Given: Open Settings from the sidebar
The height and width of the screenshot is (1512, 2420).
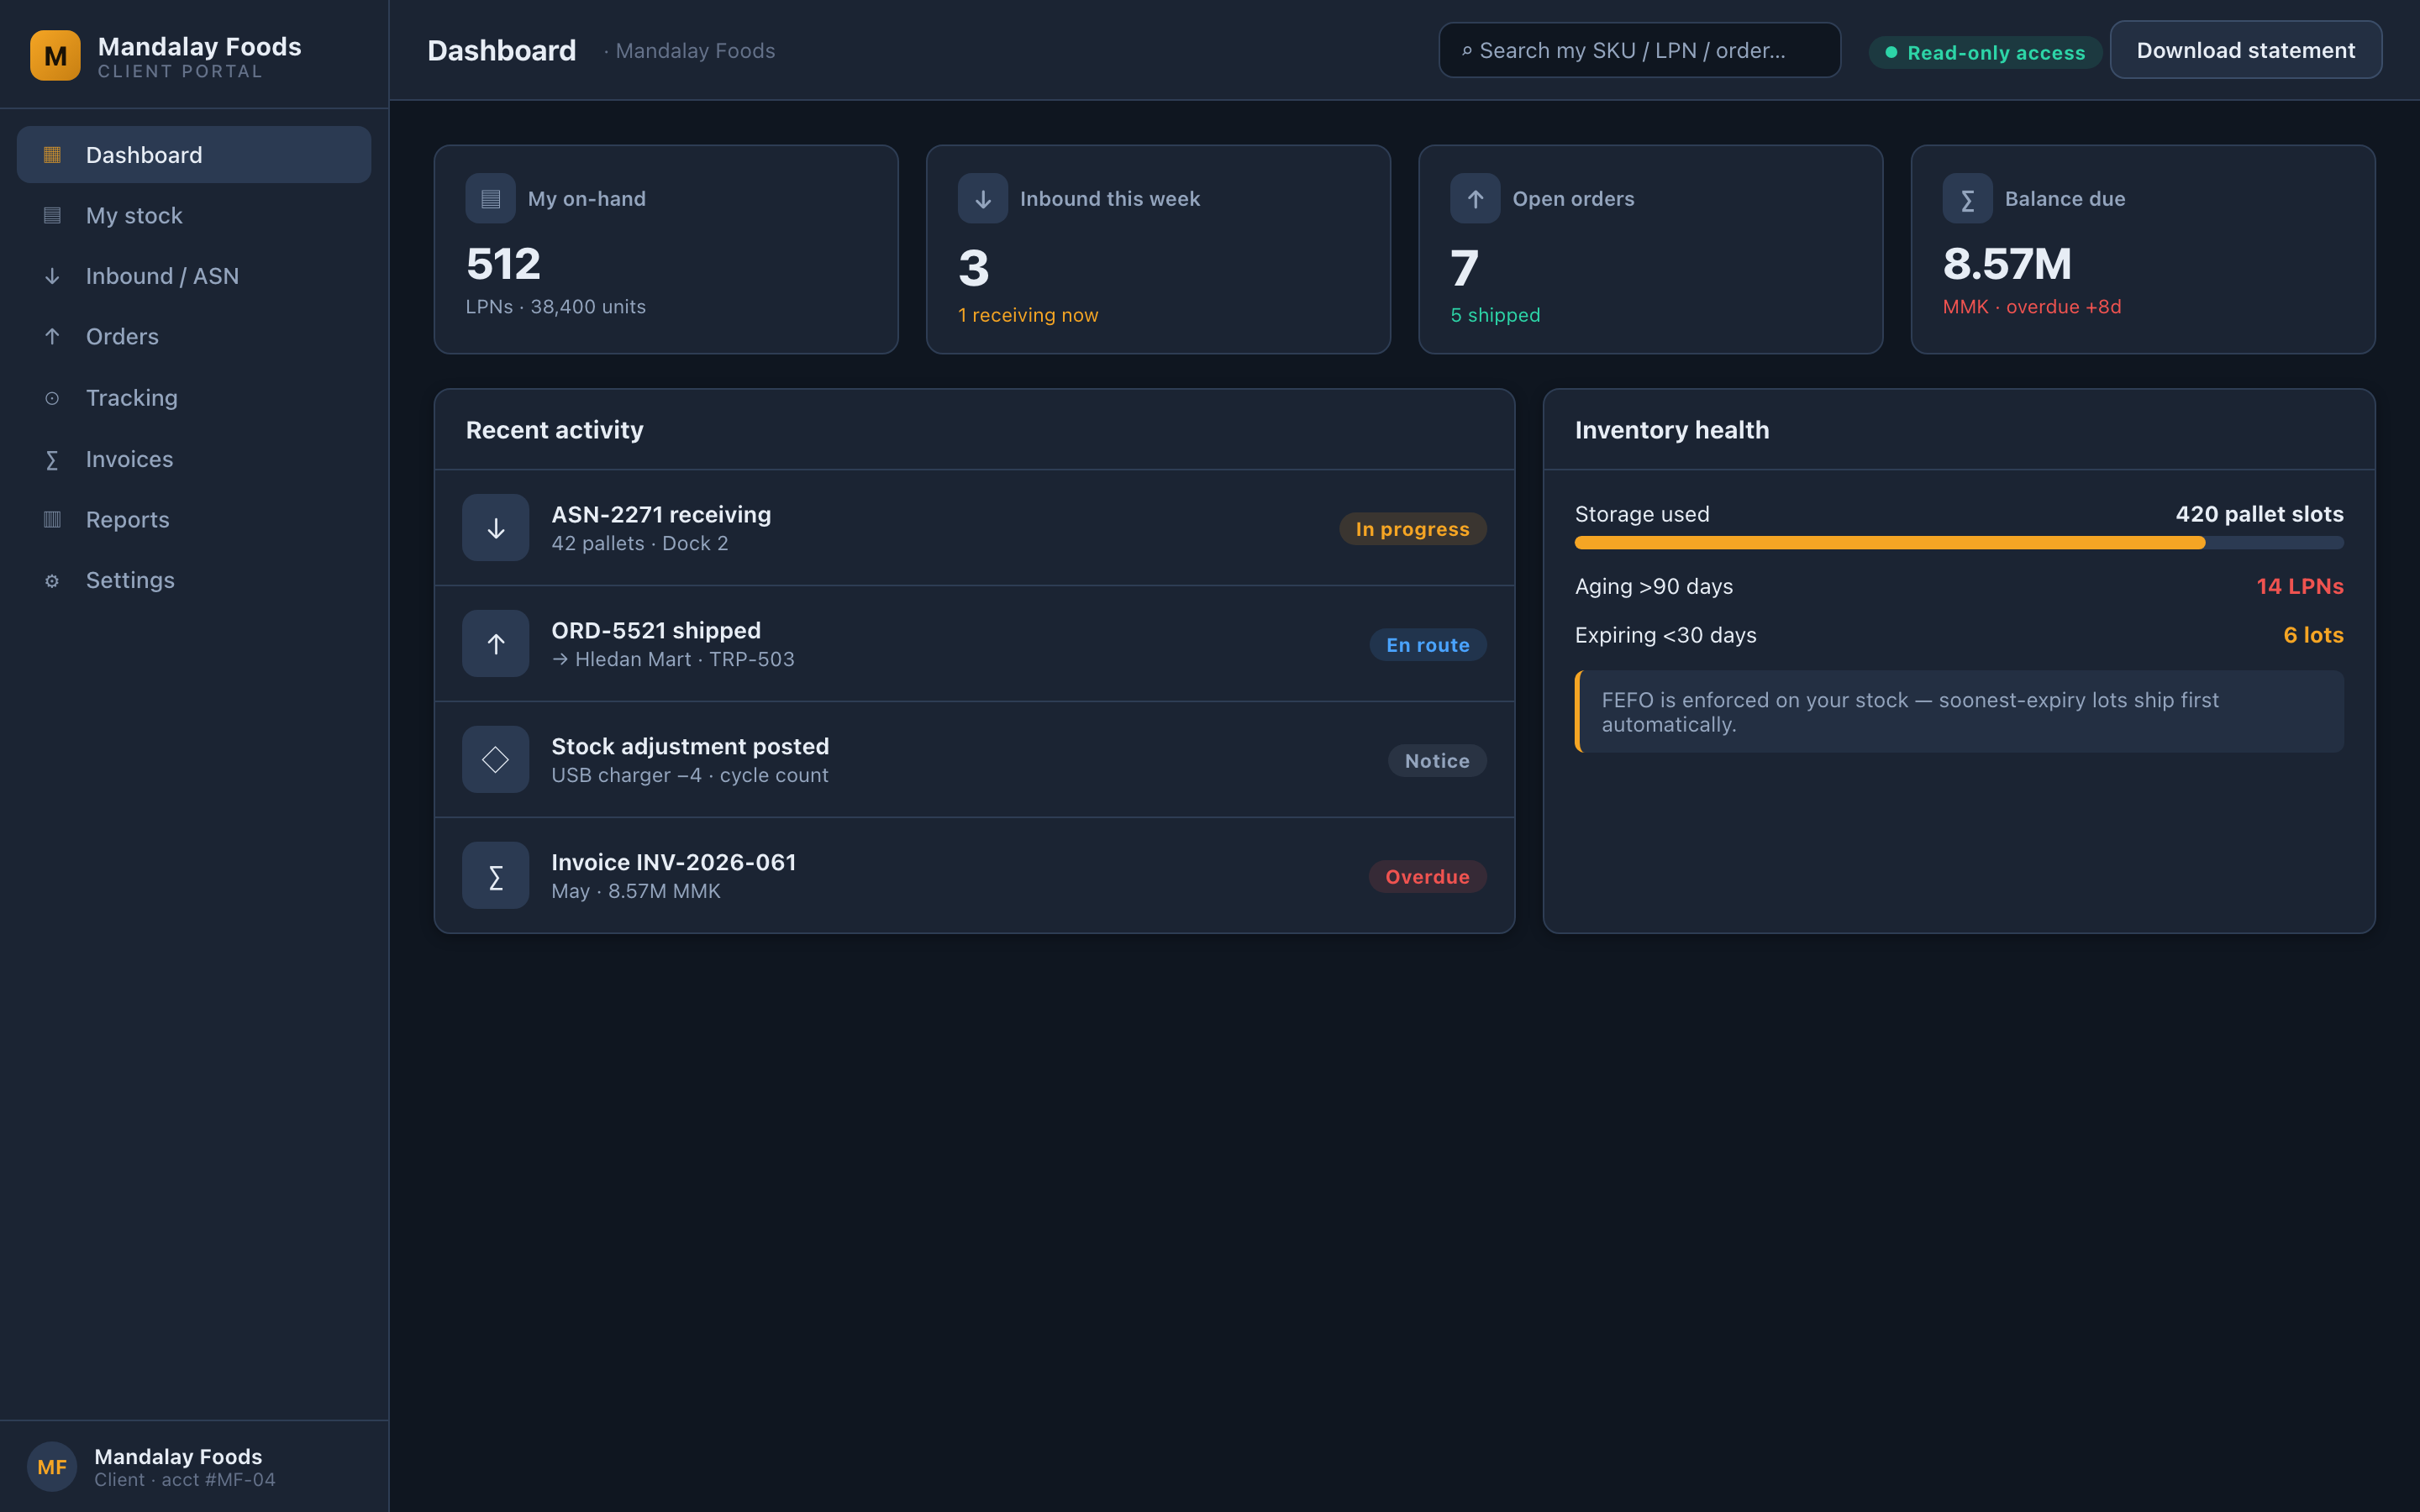Looking at the screenshot, I should (194, 580).
